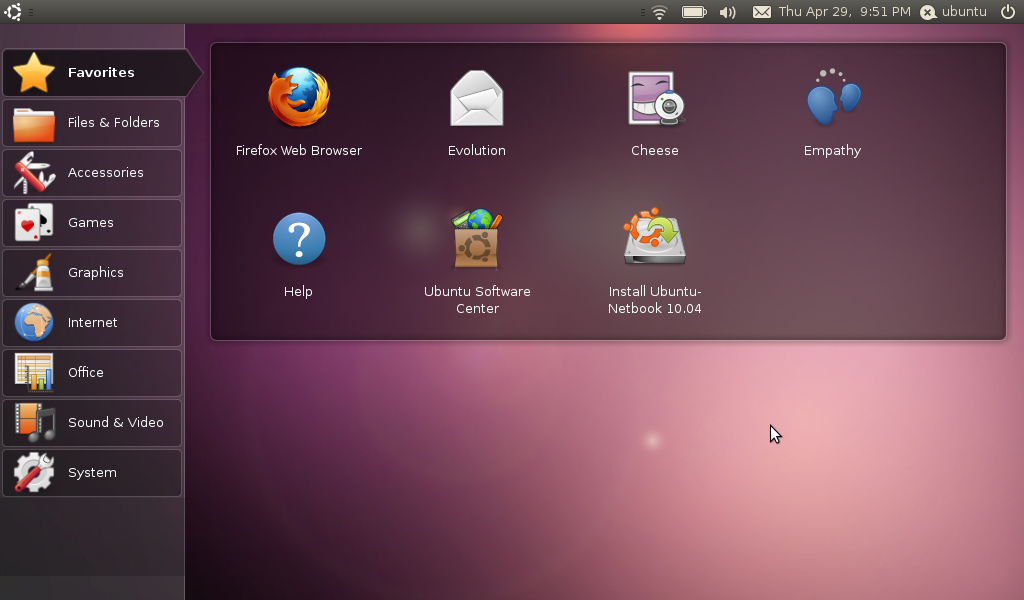Open the Internet category

[x=92, y=323]
